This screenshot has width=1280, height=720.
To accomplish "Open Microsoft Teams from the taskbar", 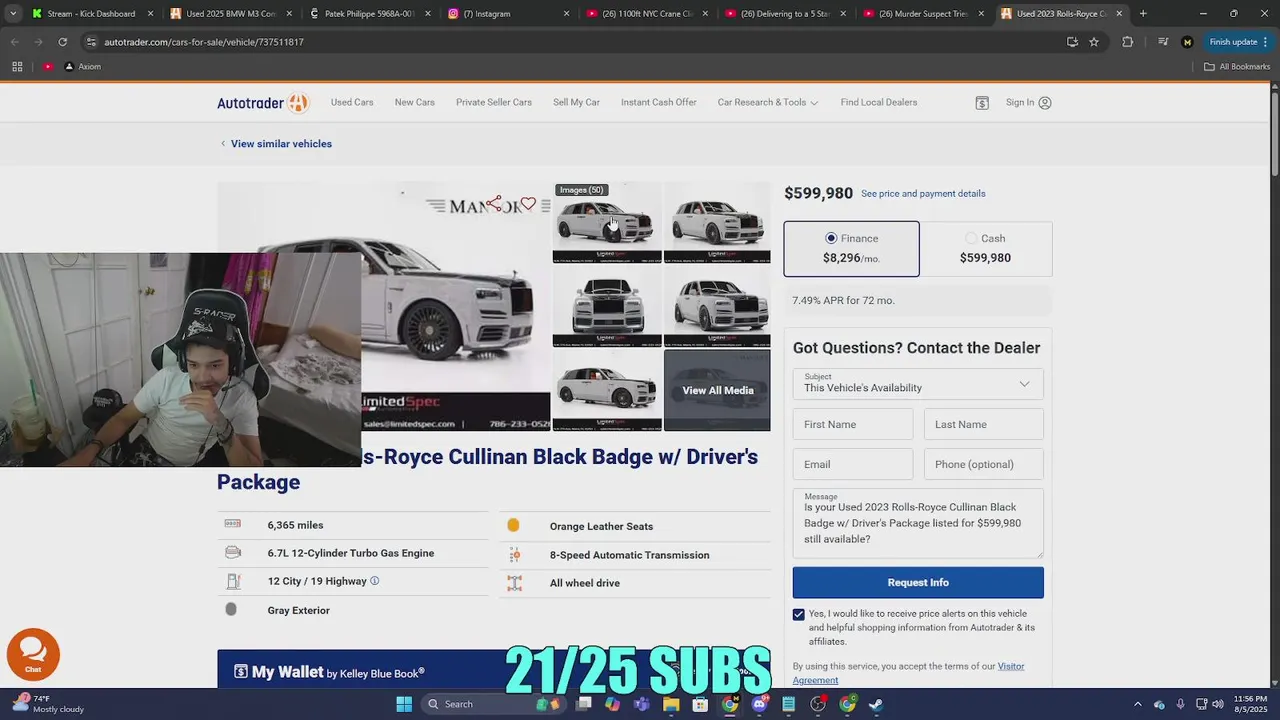I will point(642,704).
